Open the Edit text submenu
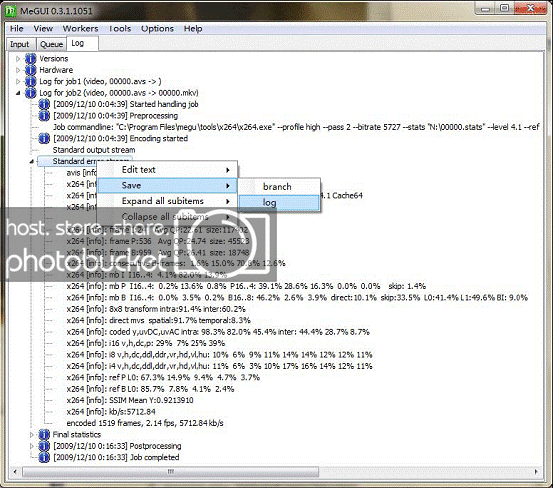Viewport: 553px width, 488px height. click(x=167, y=170)
